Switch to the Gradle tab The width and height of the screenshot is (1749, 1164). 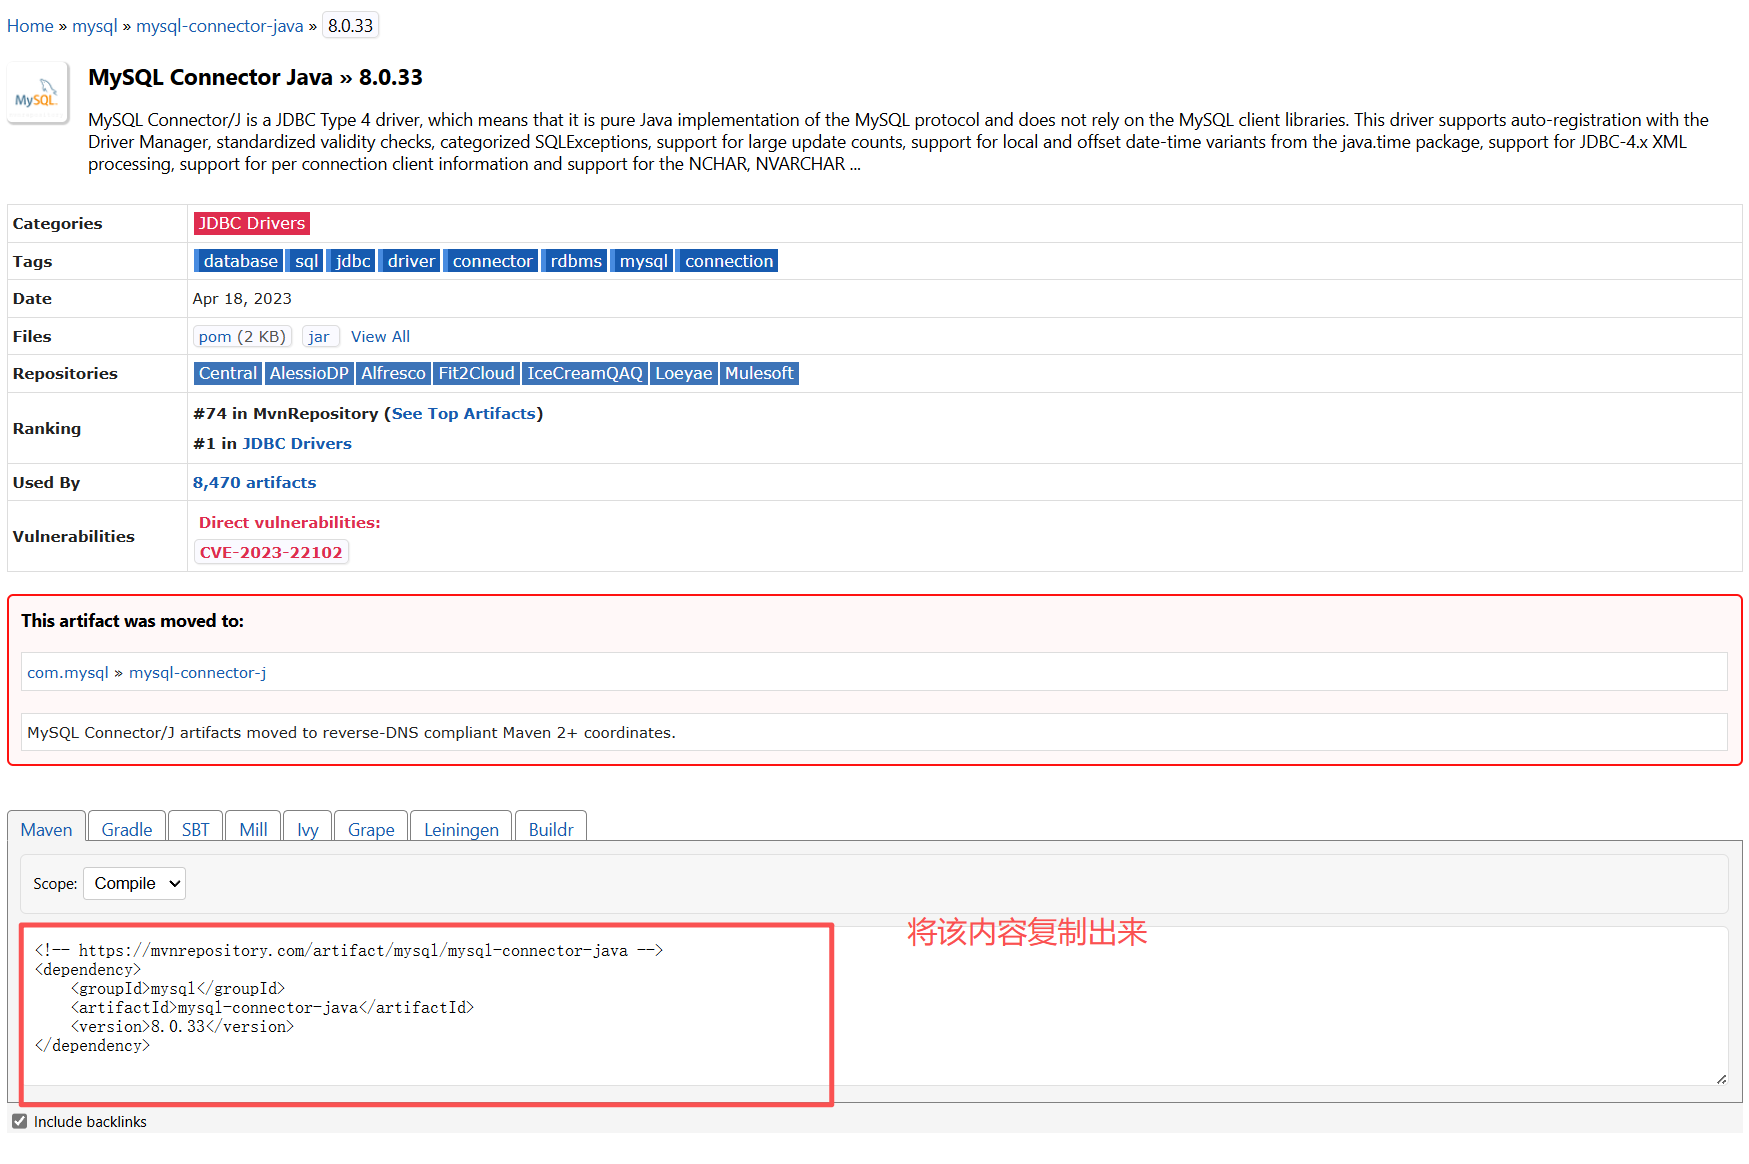[x=127, y=828]
